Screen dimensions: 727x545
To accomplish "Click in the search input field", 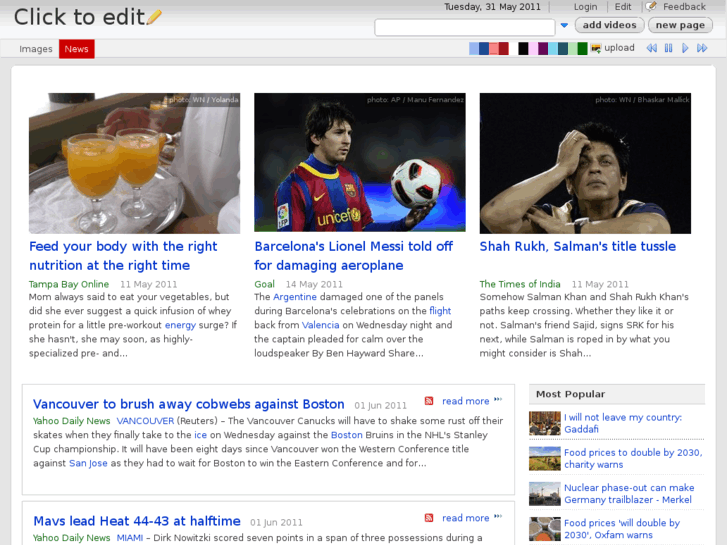I will [x=465, y=27].
